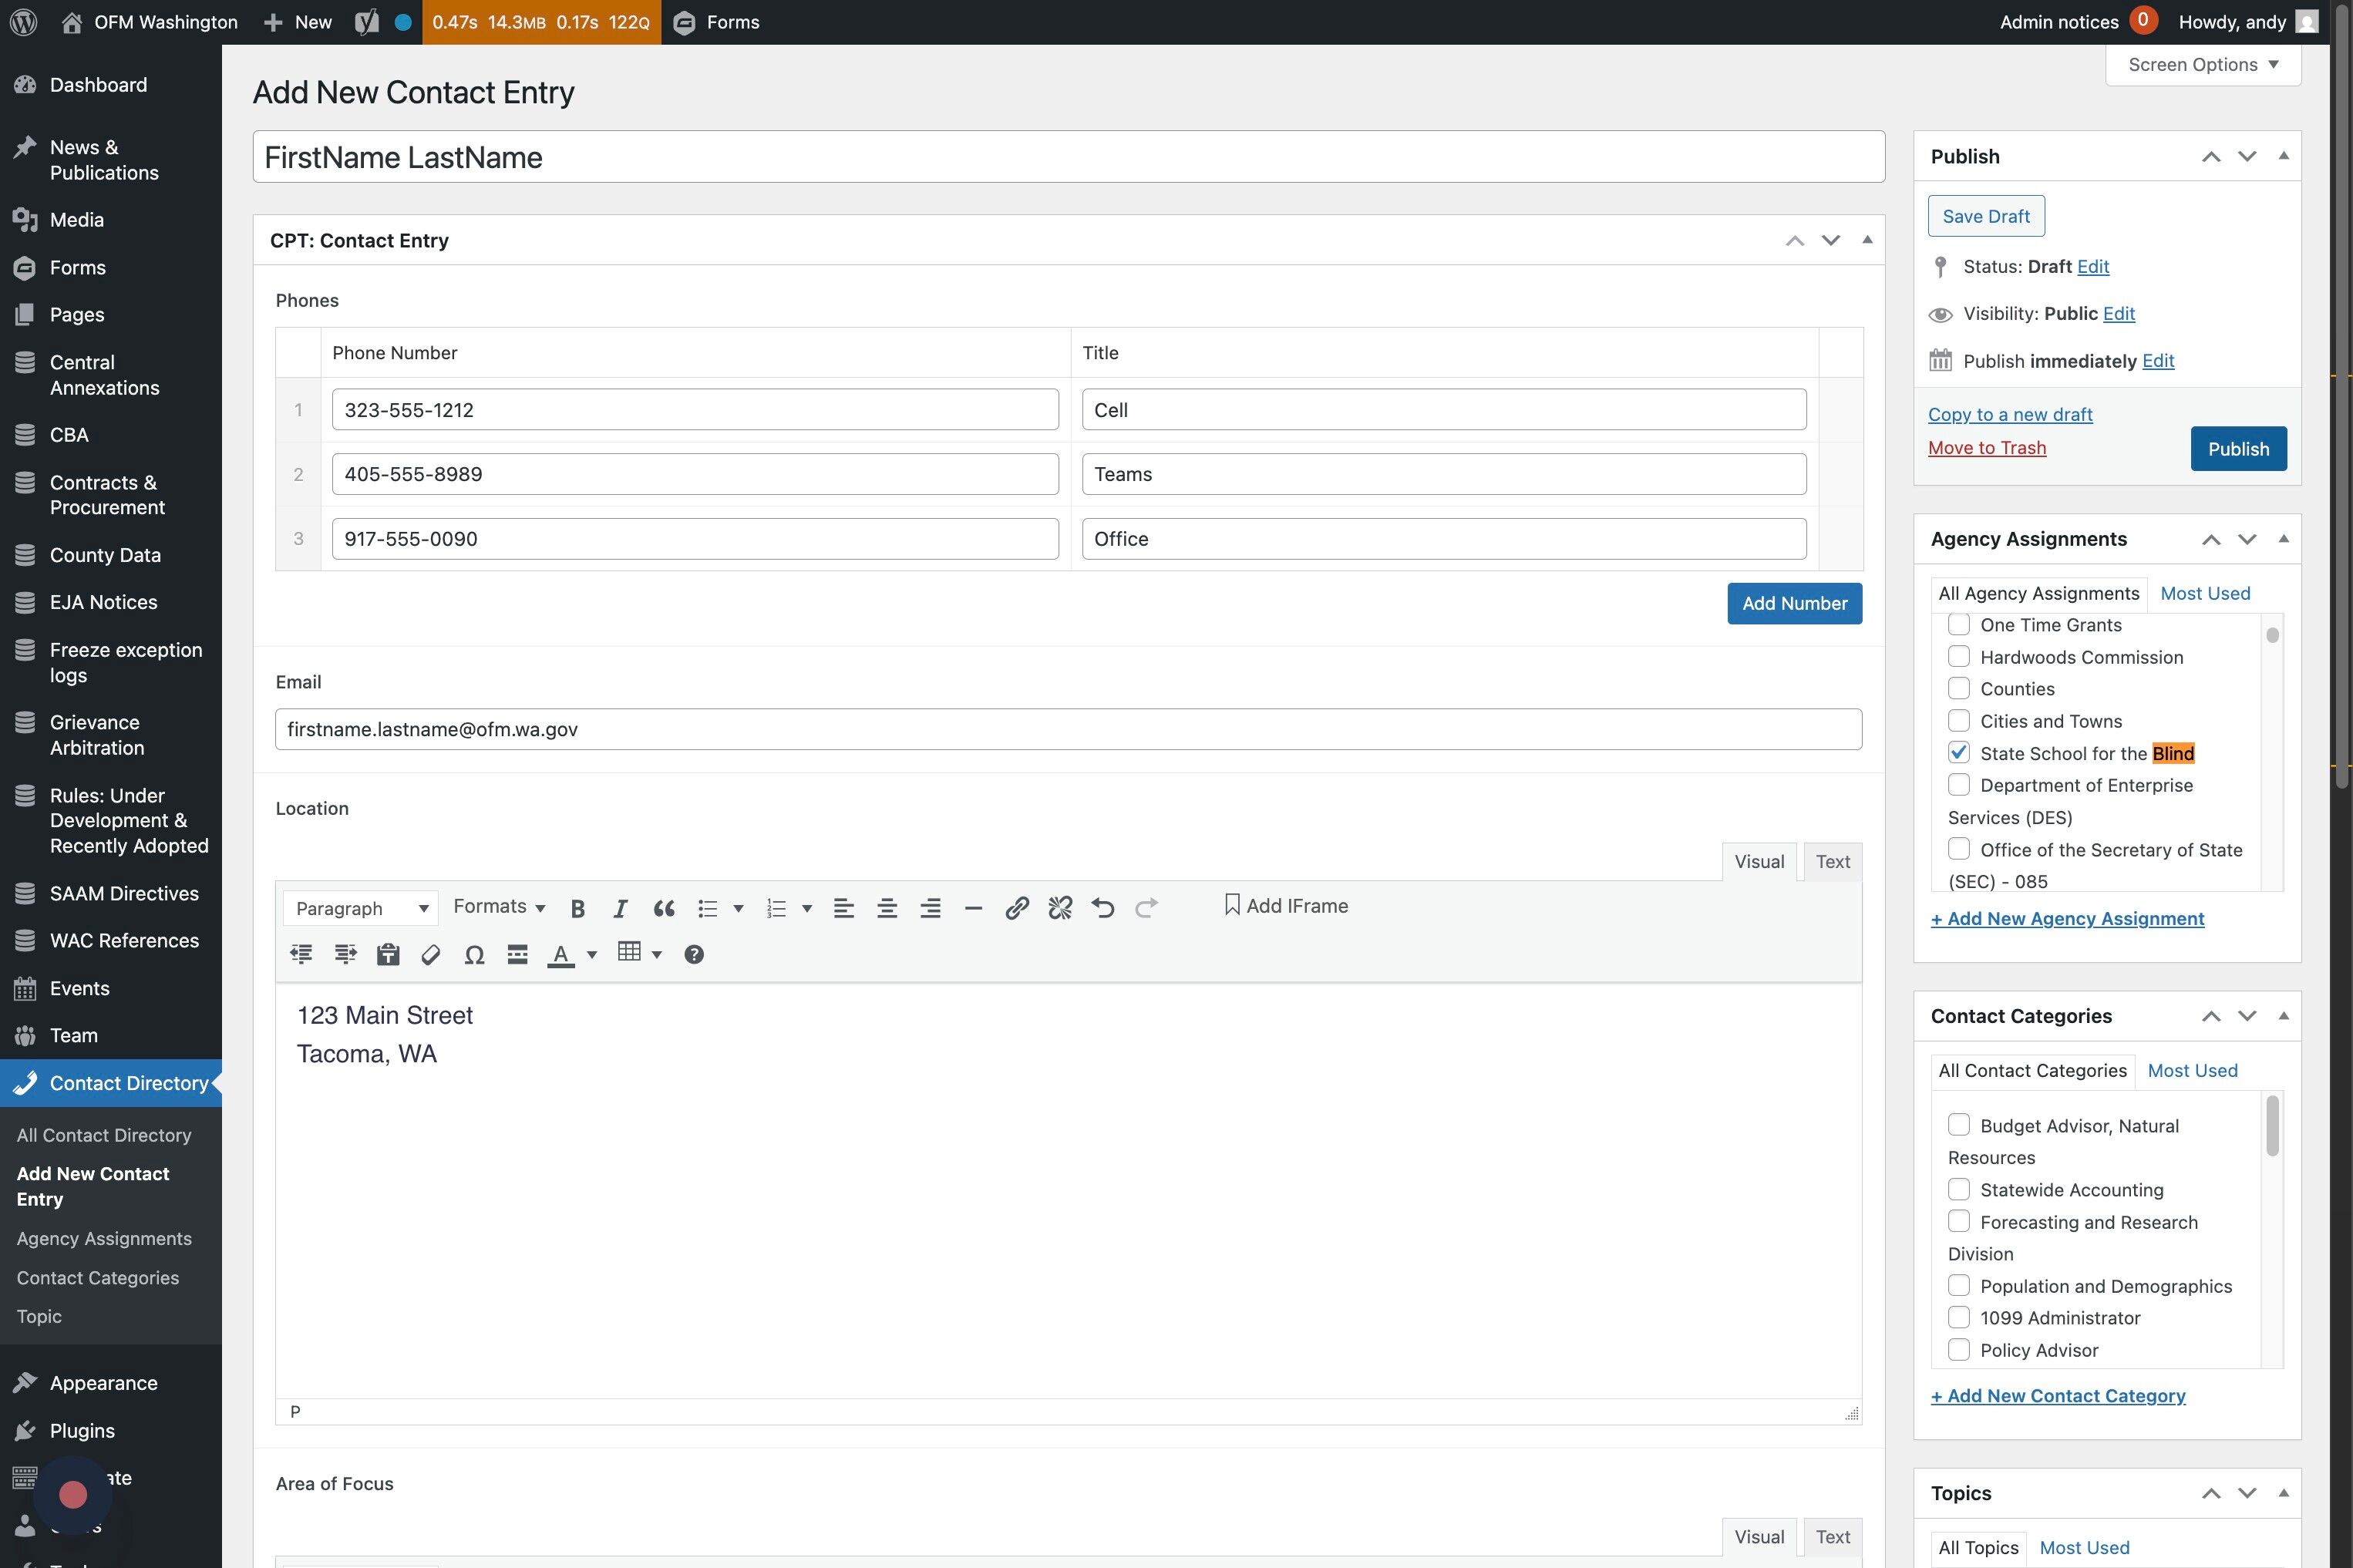Viewport: 2353px width, 1568px height.
Task: Click the horizontal line icon
Action: point(973,908)
